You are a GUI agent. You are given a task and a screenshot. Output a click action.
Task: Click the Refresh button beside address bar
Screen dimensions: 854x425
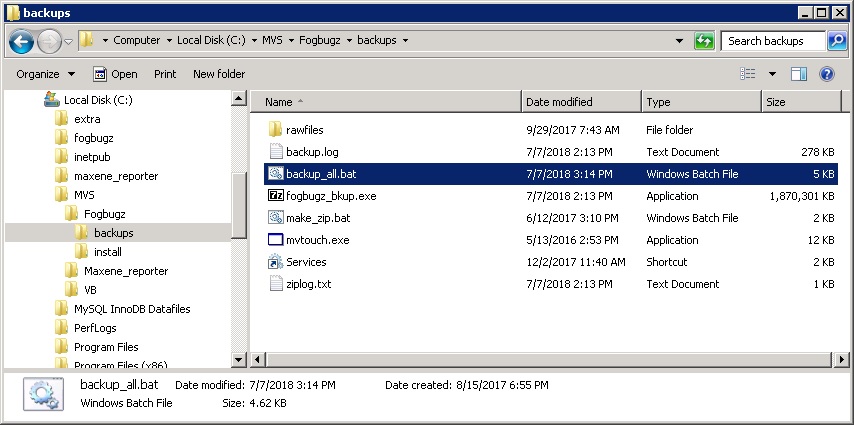click(x=705, y=41)
